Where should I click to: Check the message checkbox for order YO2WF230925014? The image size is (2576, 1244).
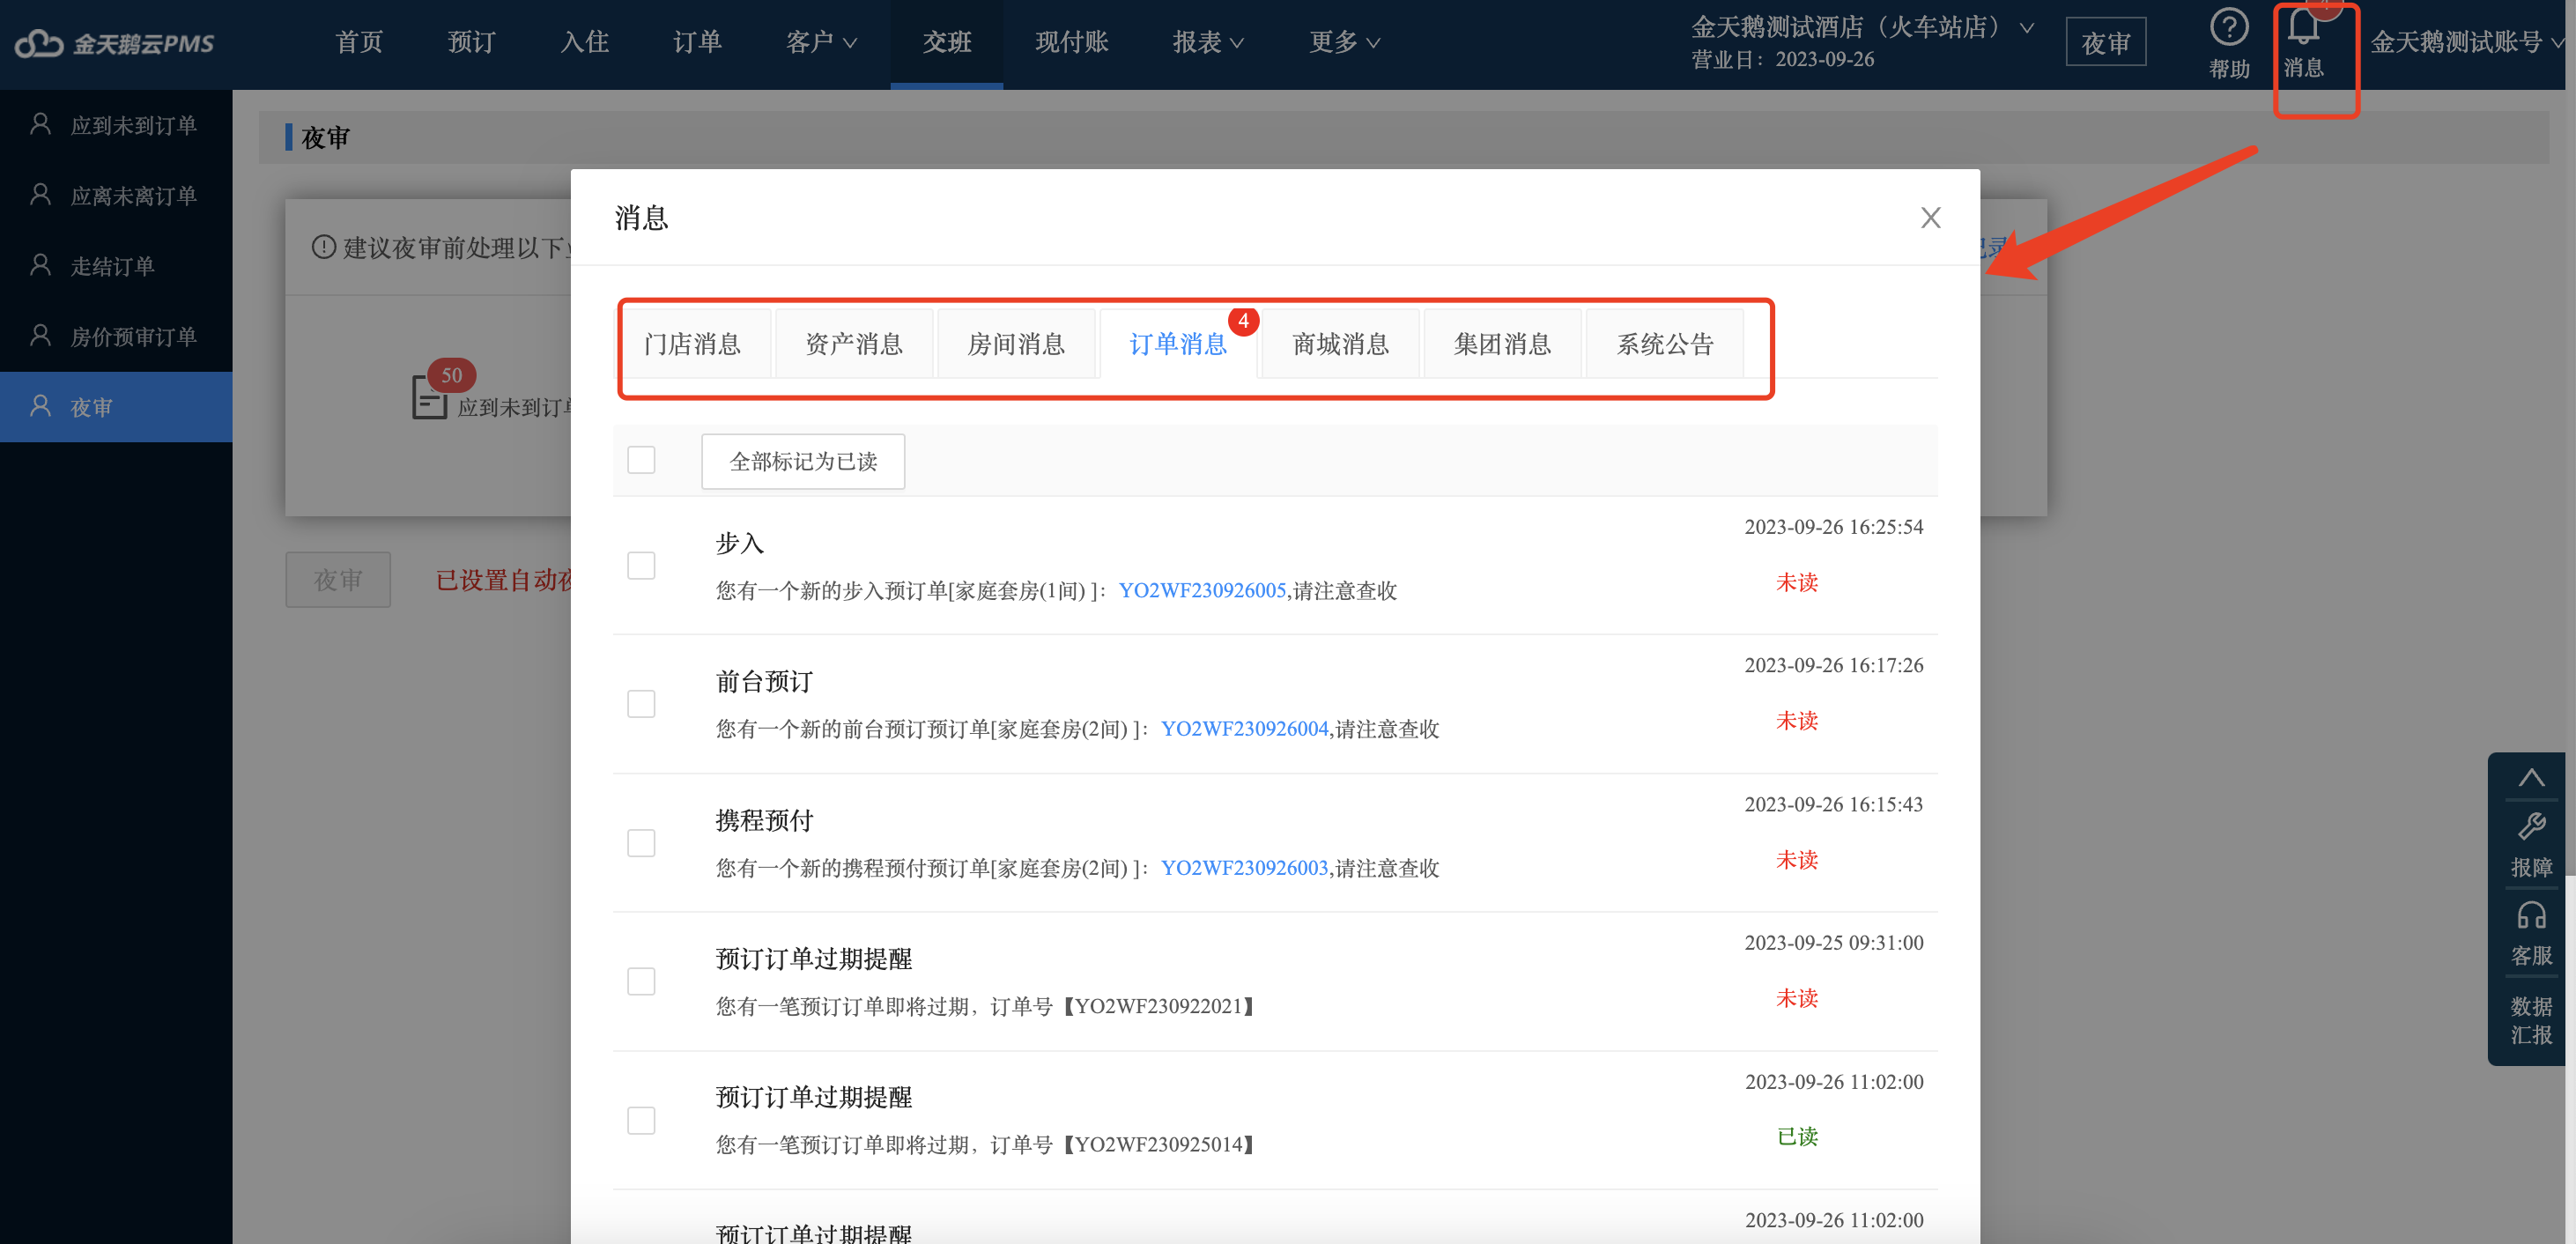point(641,1120)
